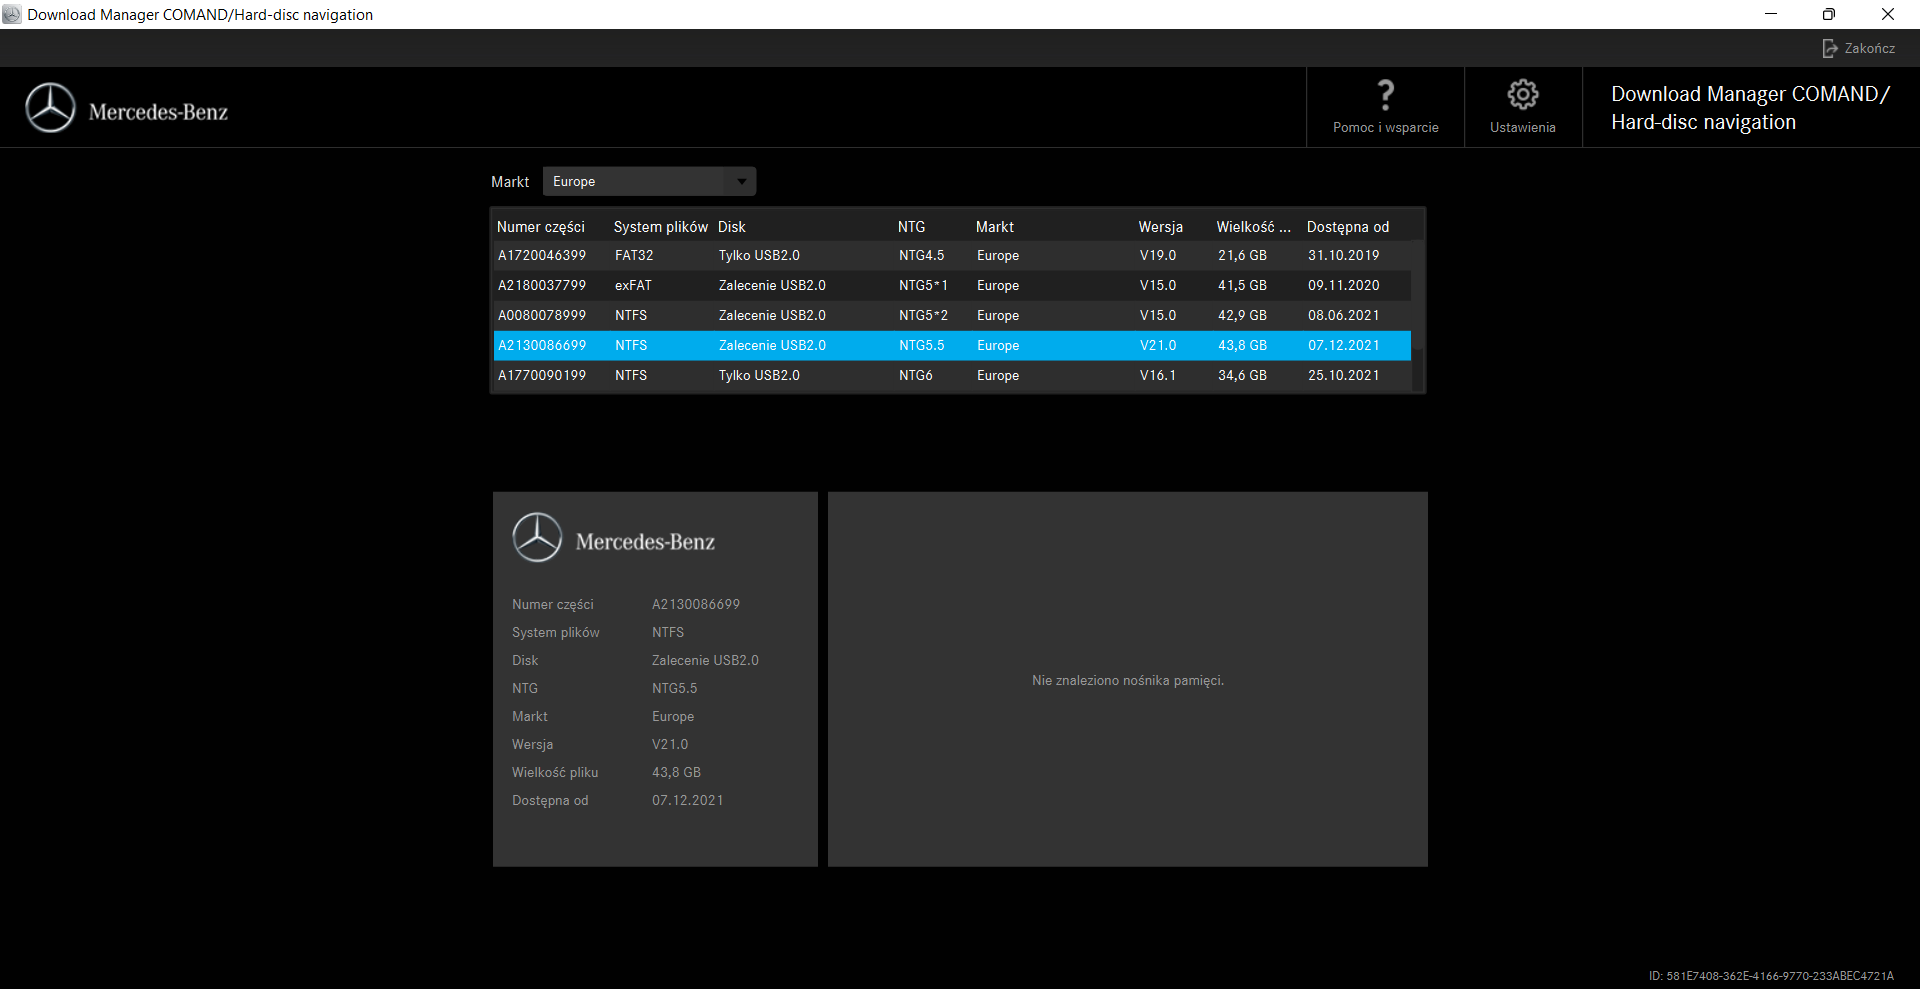This screenshot has width=1920, height=989.
Task: Restore down the window
Action: [x=1829, y=14]
